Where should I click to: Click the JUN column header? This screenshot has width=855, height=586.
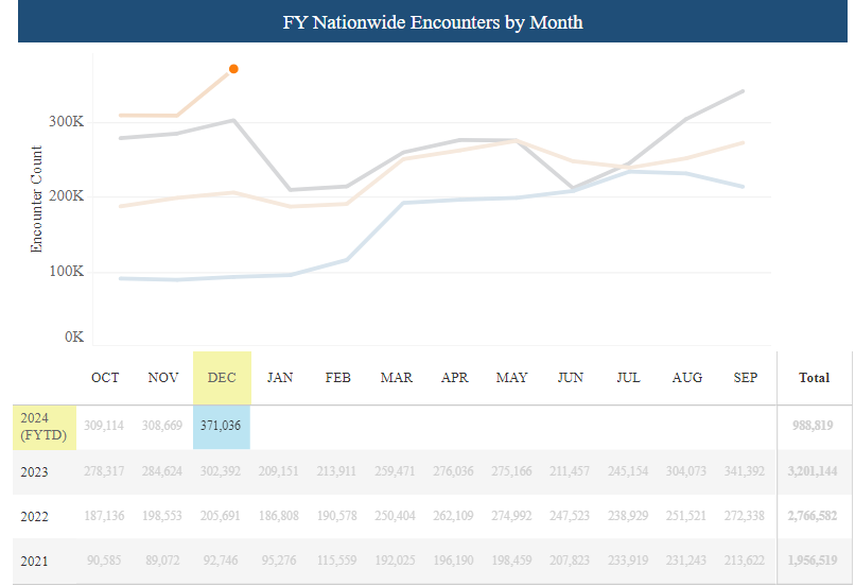pyautogui.click(x=570, y=378)
